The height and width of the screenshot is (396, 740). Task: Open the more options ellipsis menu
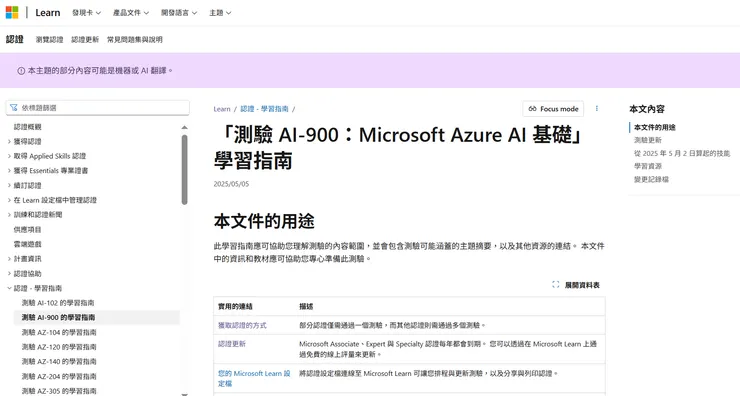coord(597,109)
